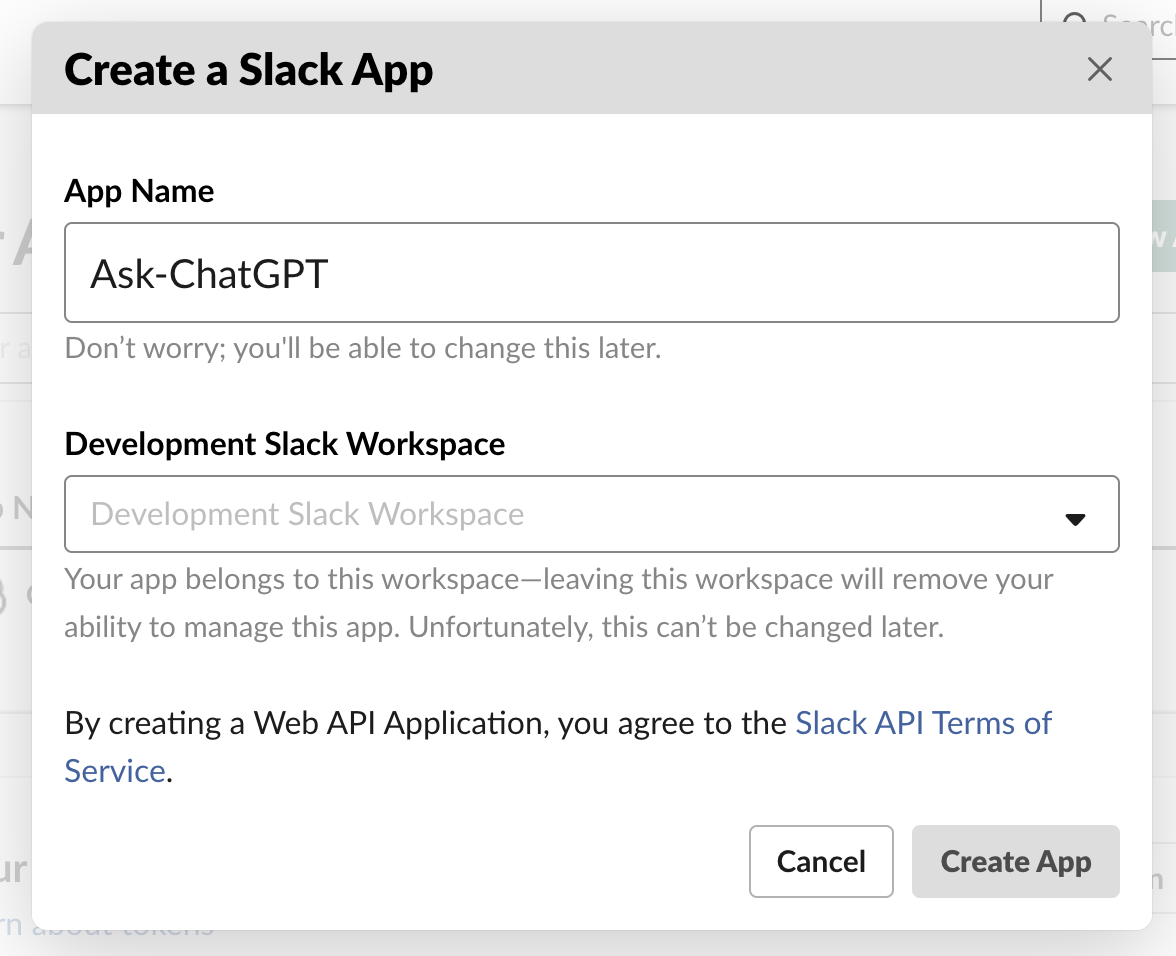The image size is (1176, 956).
Task: Click the search magnifier icon behind the dialog
Action: [1075, 22]
